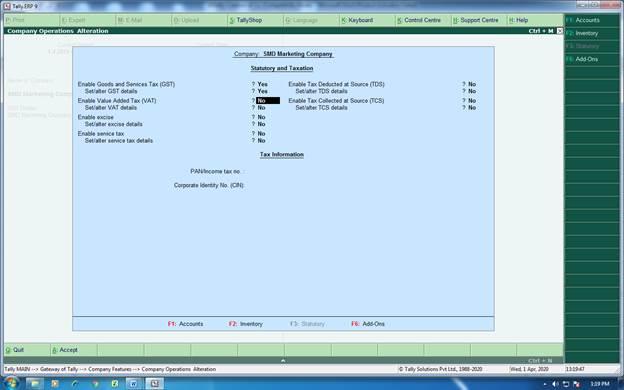This screenshot has width=624, height=390.
Task: Close the Company Operations Alteration screen
Action: click(x=560, y=31)
